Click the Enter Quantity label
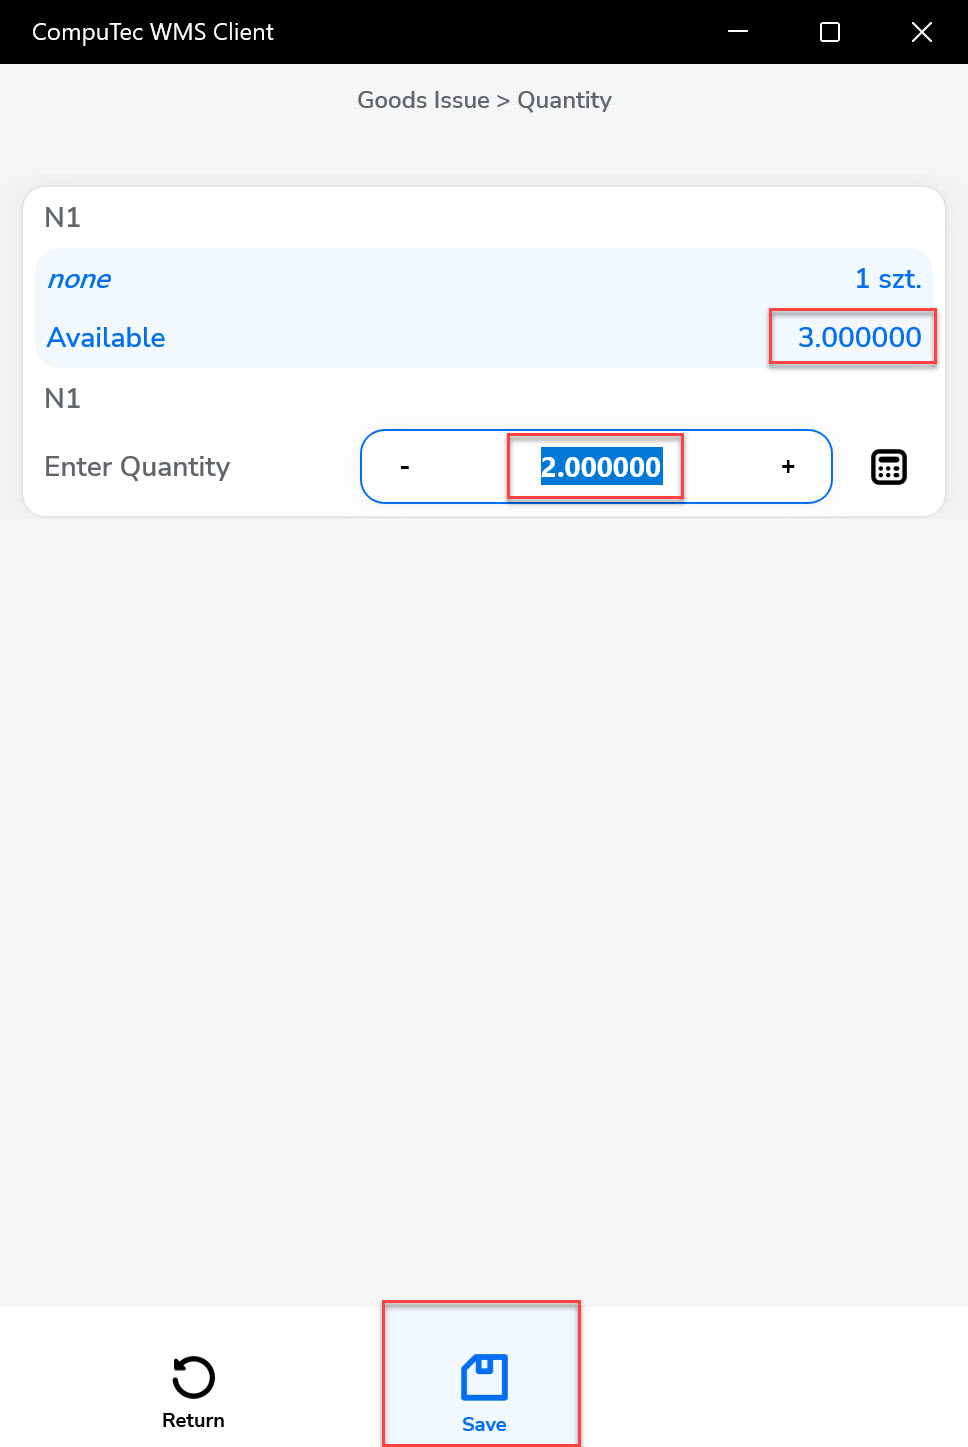 [x=137, y=466]
